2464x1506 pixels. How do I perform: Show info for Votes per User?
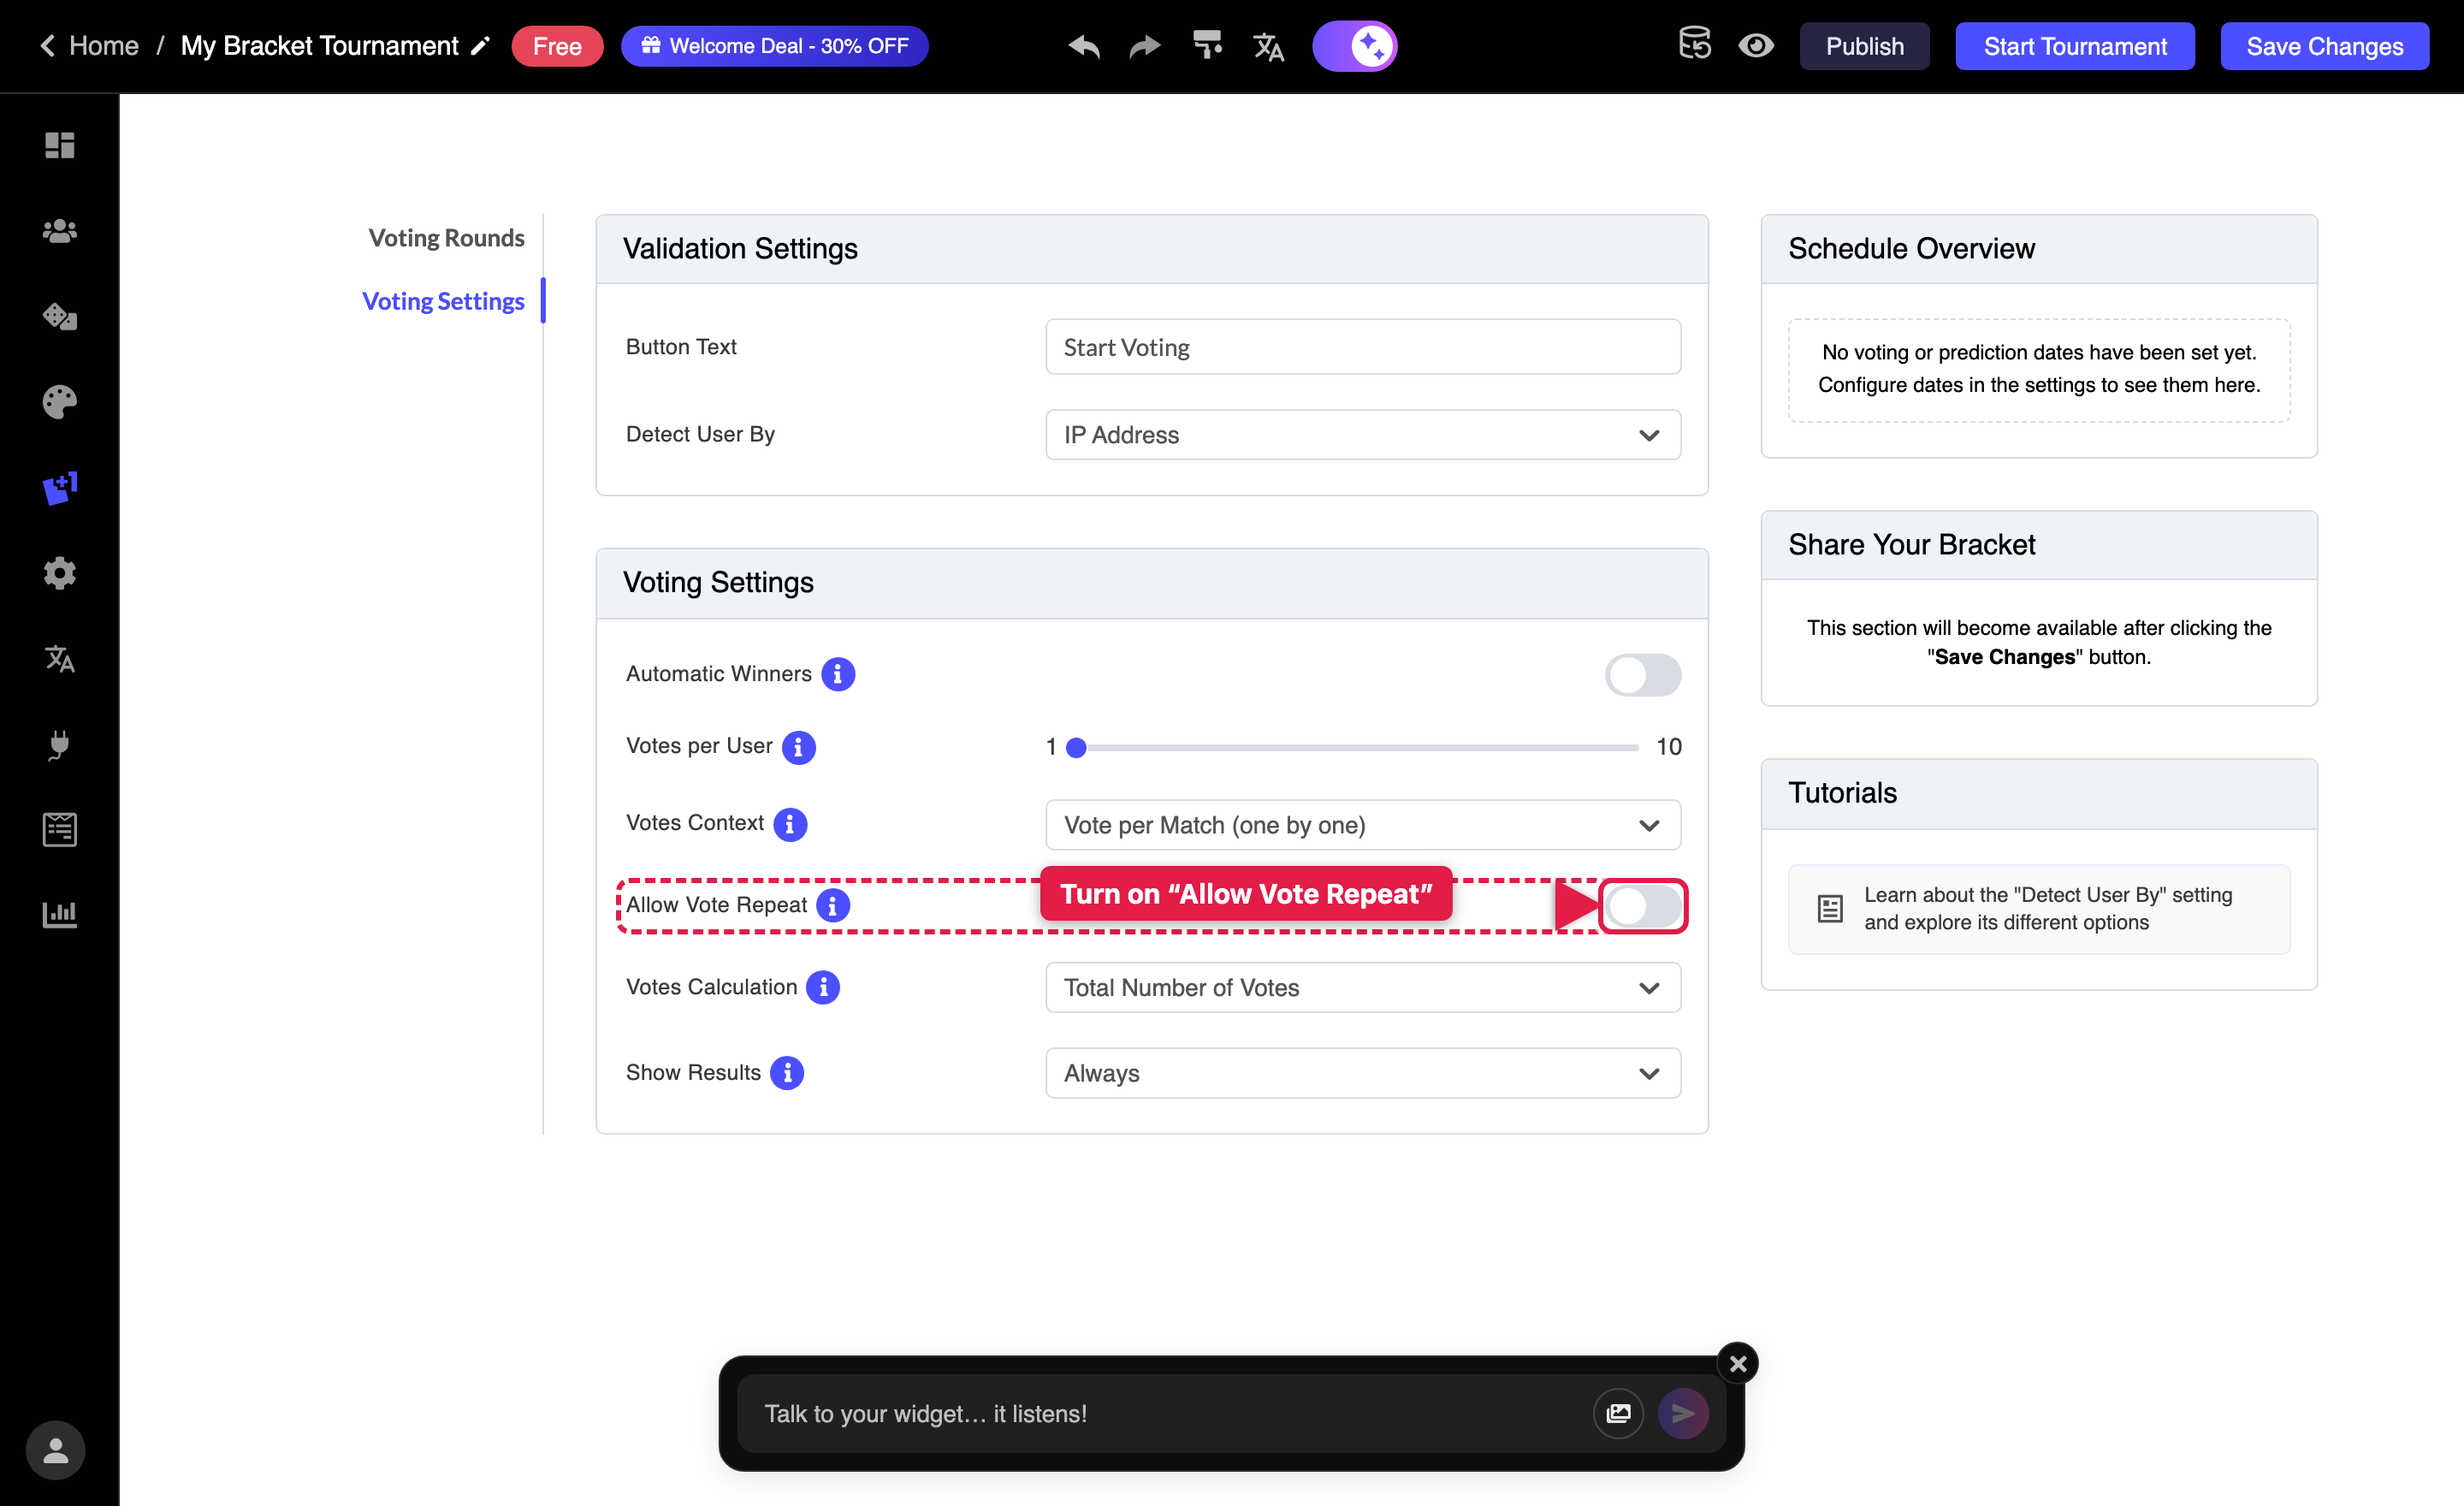point(798,747)
